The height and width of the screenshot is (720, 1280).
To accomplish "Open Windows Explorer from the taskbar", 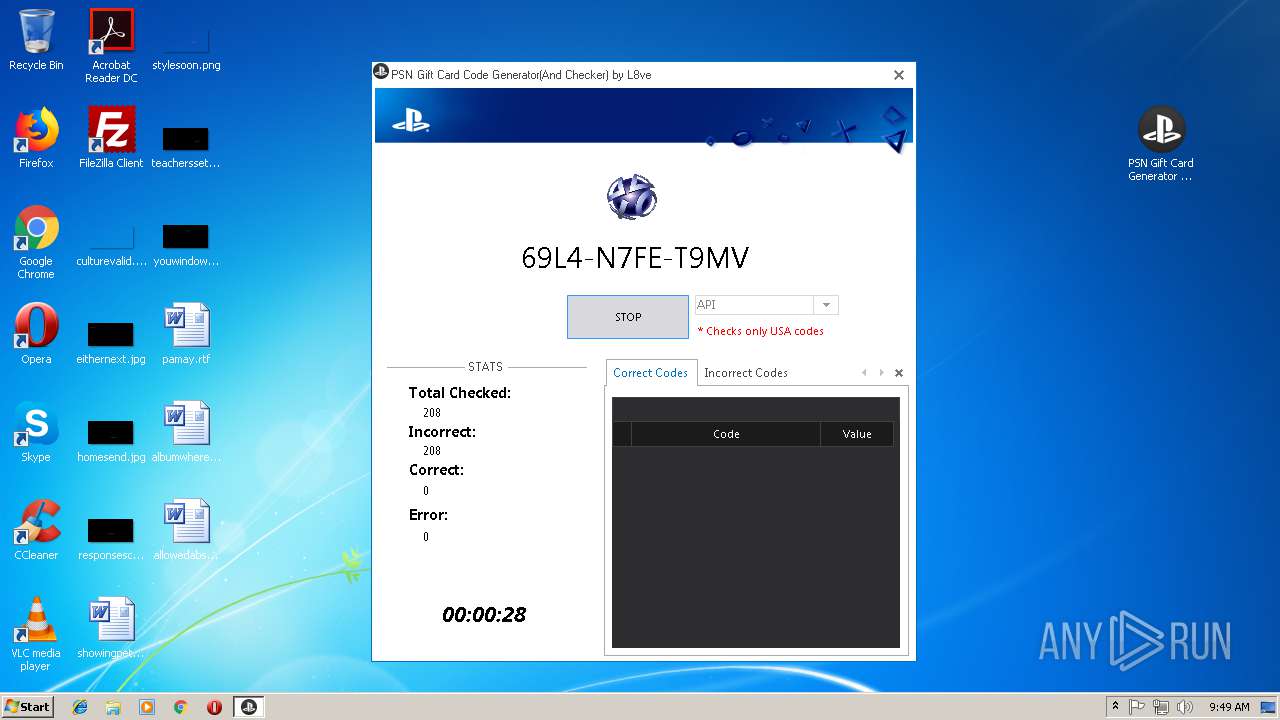I will coord(113,707).
